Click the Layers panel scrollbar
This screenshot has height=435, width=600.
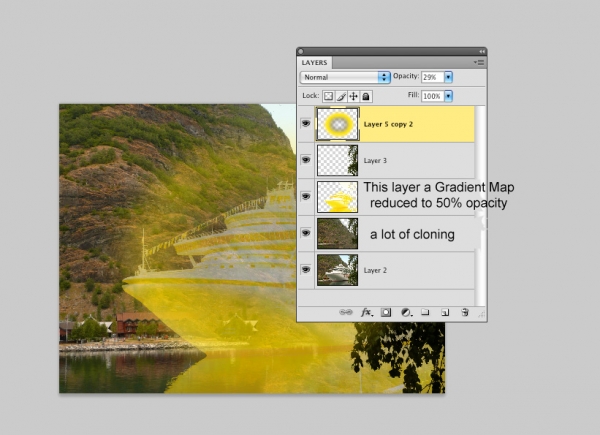pos(481,206)
